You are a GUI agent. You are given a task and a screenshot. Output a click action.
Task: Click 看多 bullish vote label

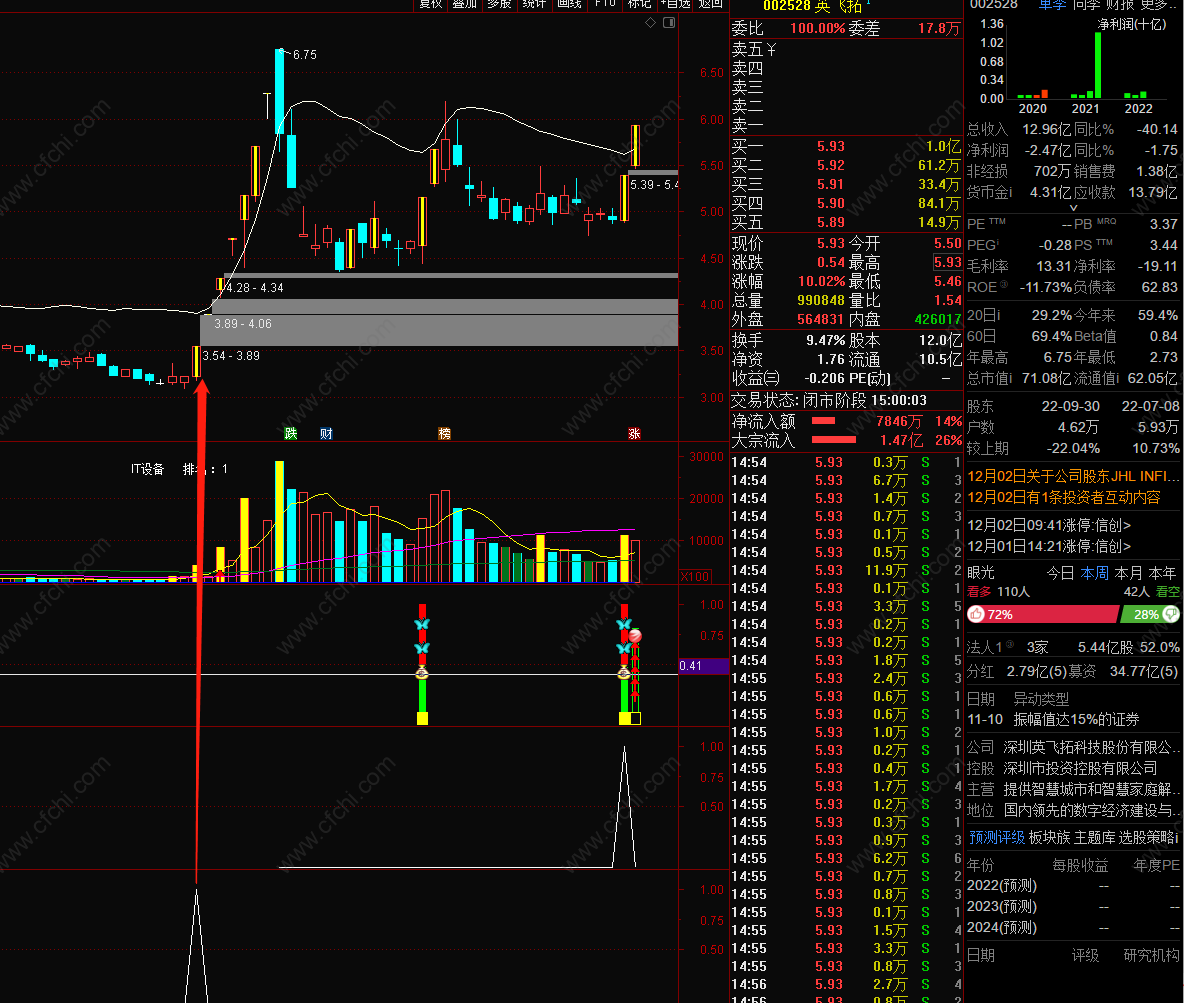point(979,591)
